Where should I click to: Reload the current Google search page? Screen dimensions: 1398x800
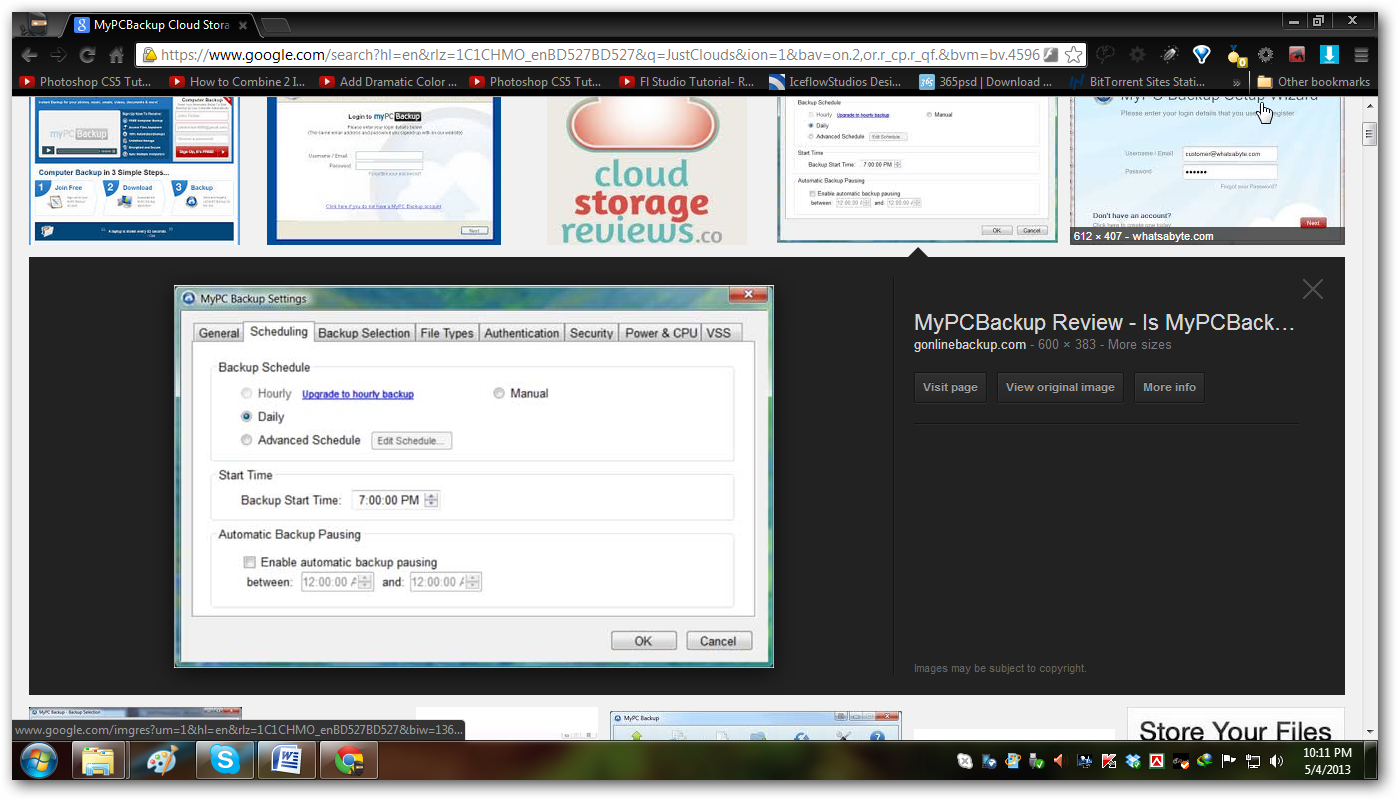coord(88,55)
